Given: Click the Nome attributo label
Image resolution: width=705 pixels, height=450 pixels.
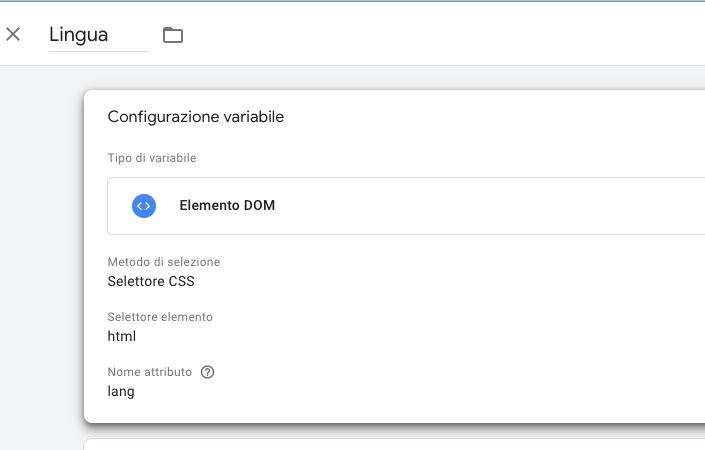Looking at the screenshot, I should (x=149, y=372).
